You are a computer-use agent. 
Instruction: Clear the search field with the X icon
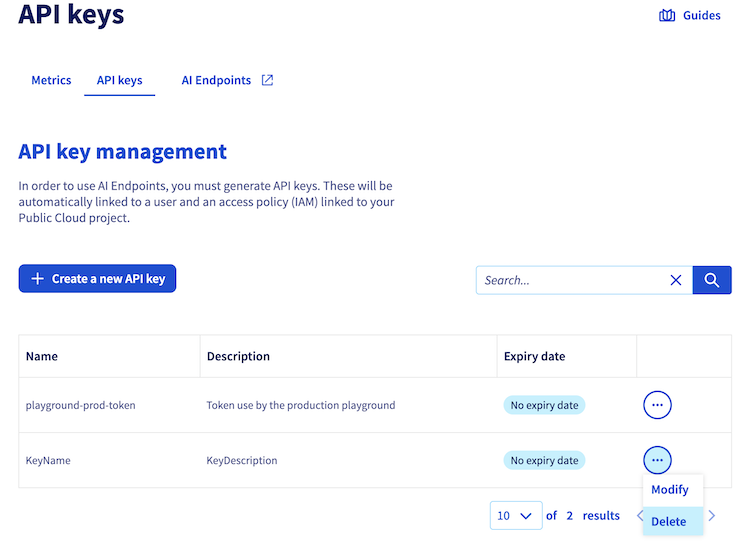676,281
